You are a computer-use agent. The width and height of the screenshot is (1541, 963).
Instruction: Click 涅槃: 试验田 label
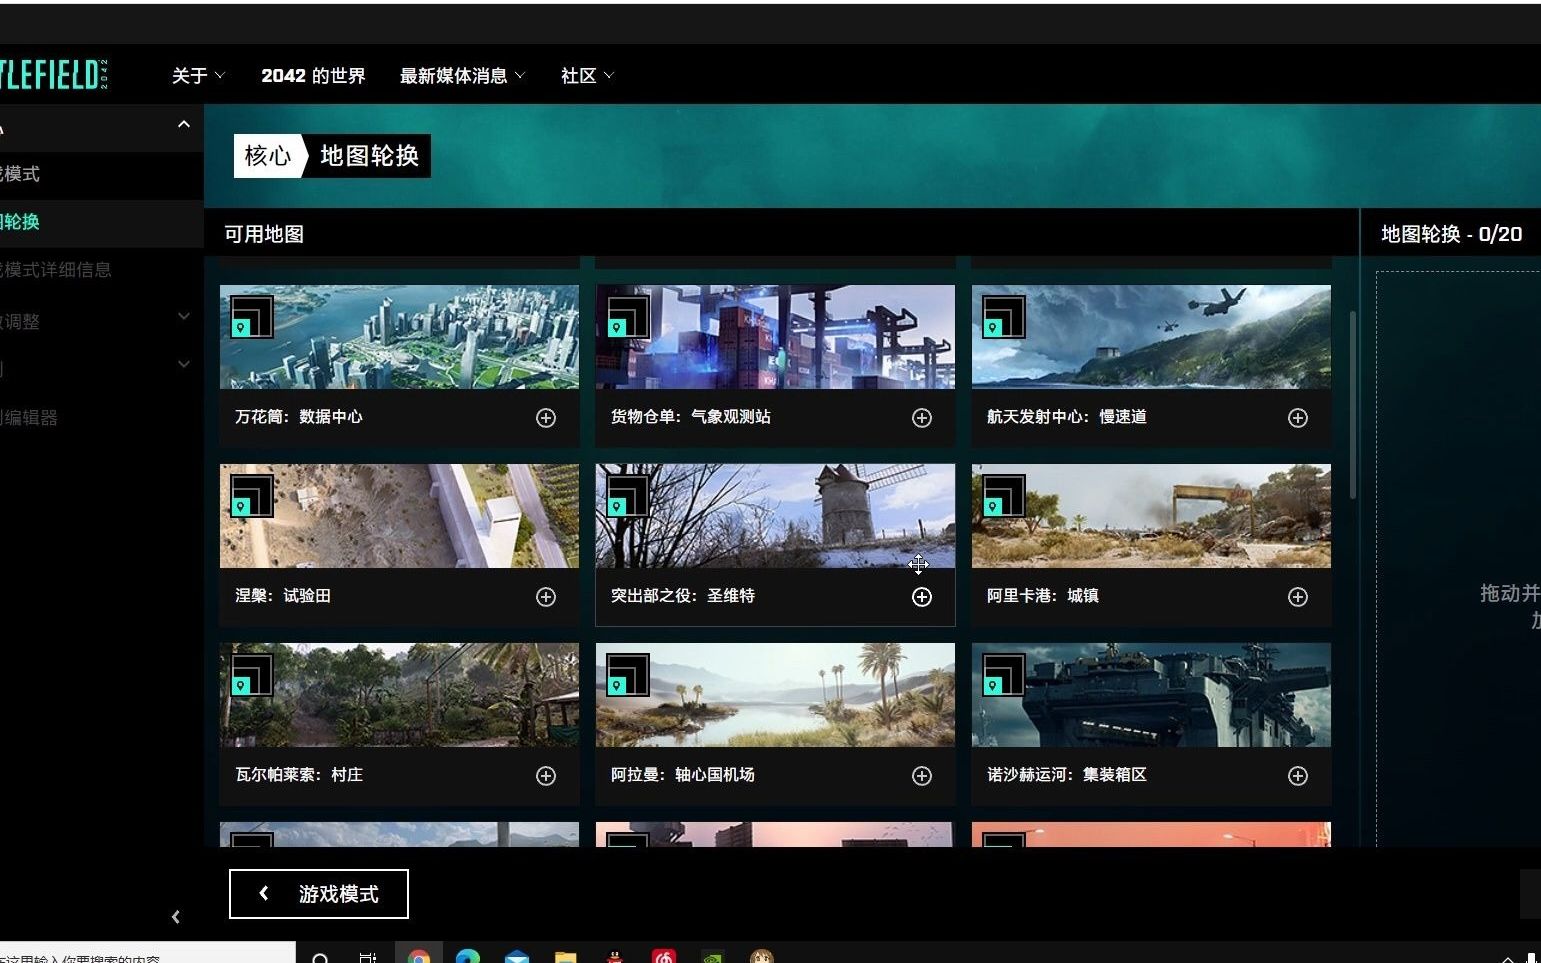283,596
